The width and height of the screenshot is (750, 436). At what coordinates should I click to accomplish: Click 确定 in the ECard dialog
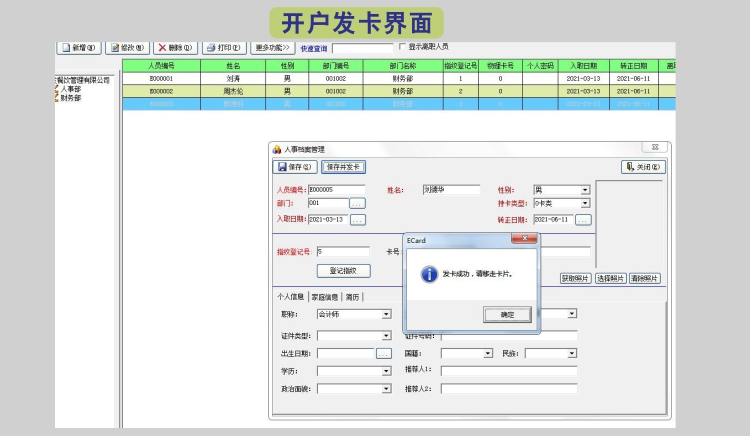coord(507,314)
